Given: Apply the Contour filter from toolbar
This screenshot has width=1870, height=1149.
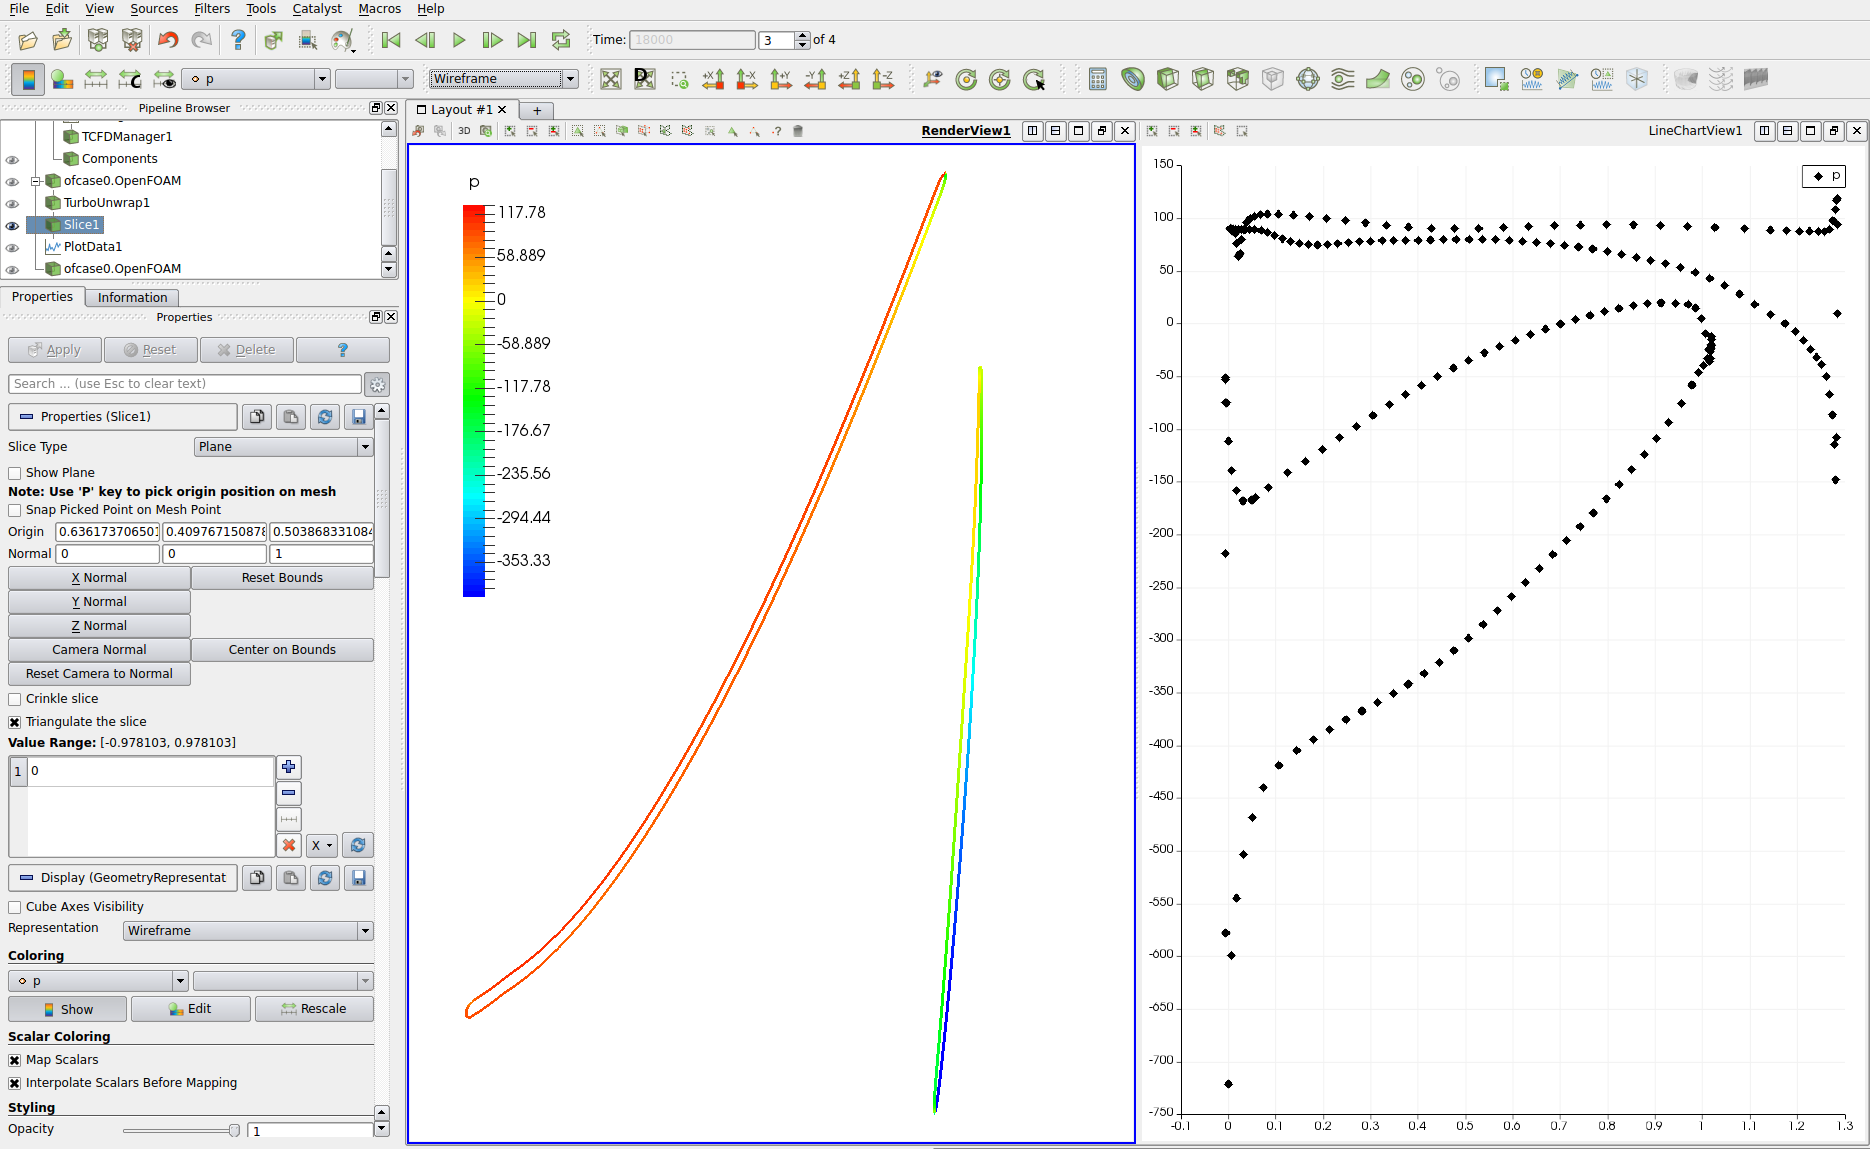Looking at the screenshot, I should click(x=1132, y=79).
